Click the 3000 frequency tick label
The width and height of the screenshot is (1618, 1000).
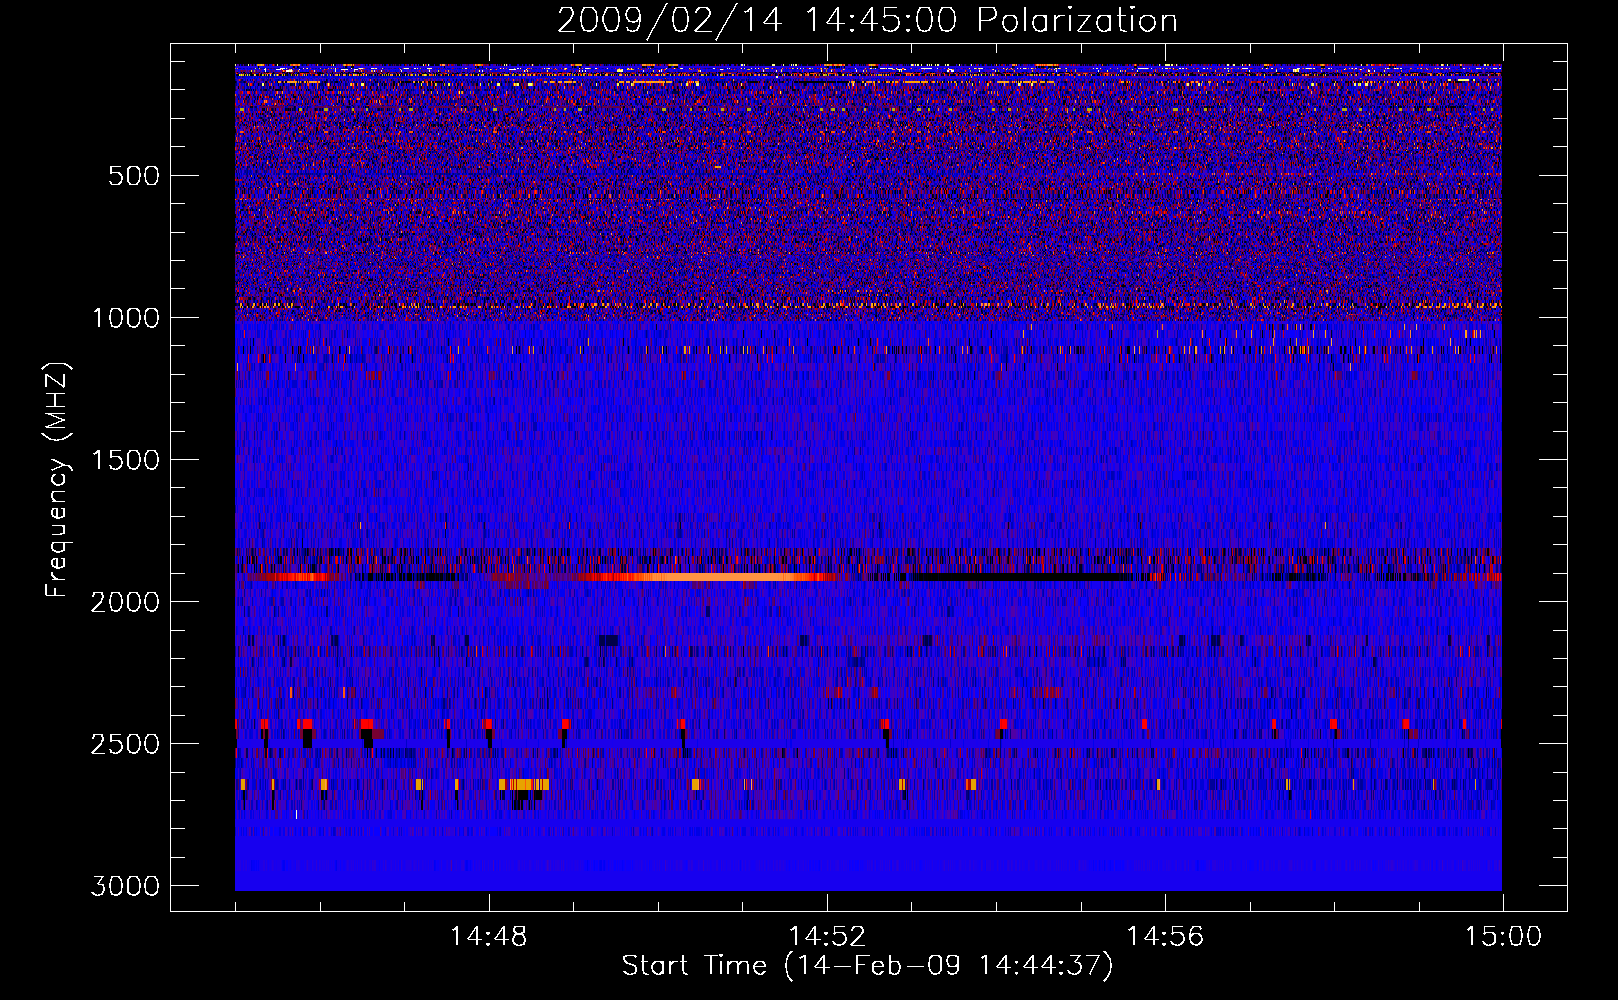(125, 886)
